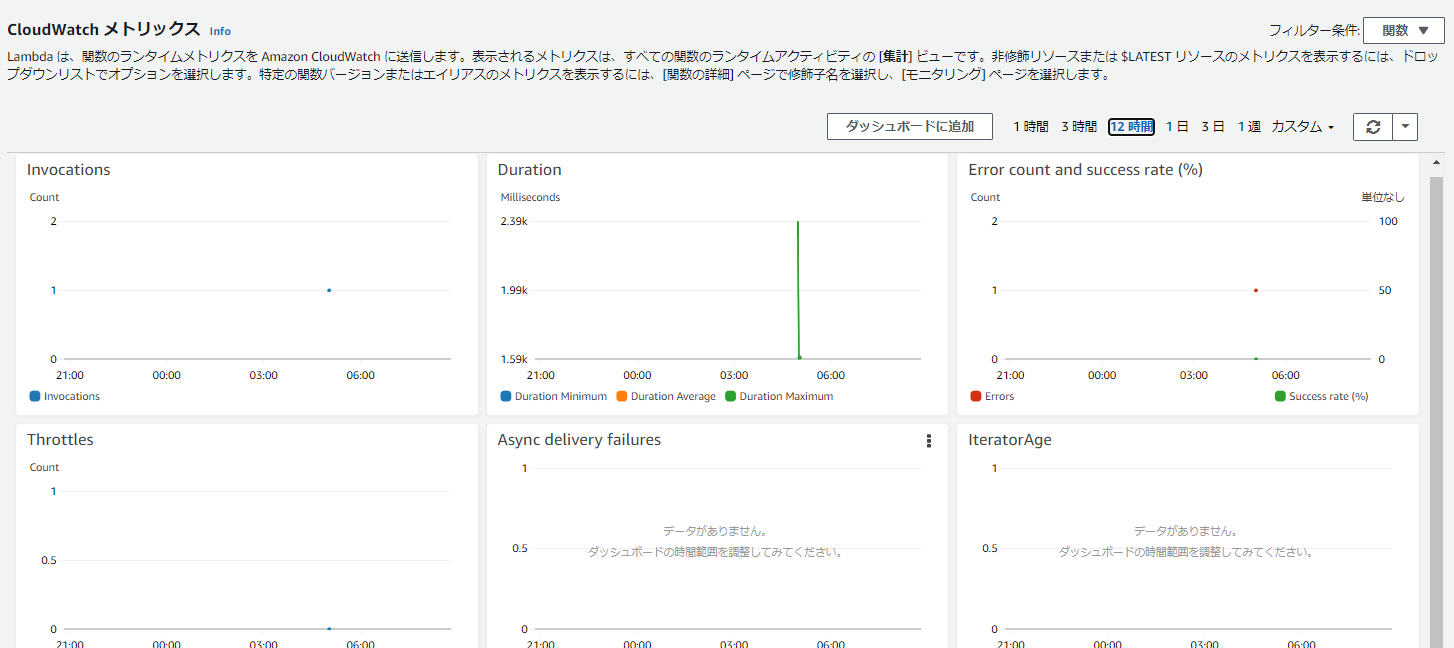Click the CloudWatch メトリックス heading
The width and height of the screenshot is (1454, 648).
coord(104,30)
